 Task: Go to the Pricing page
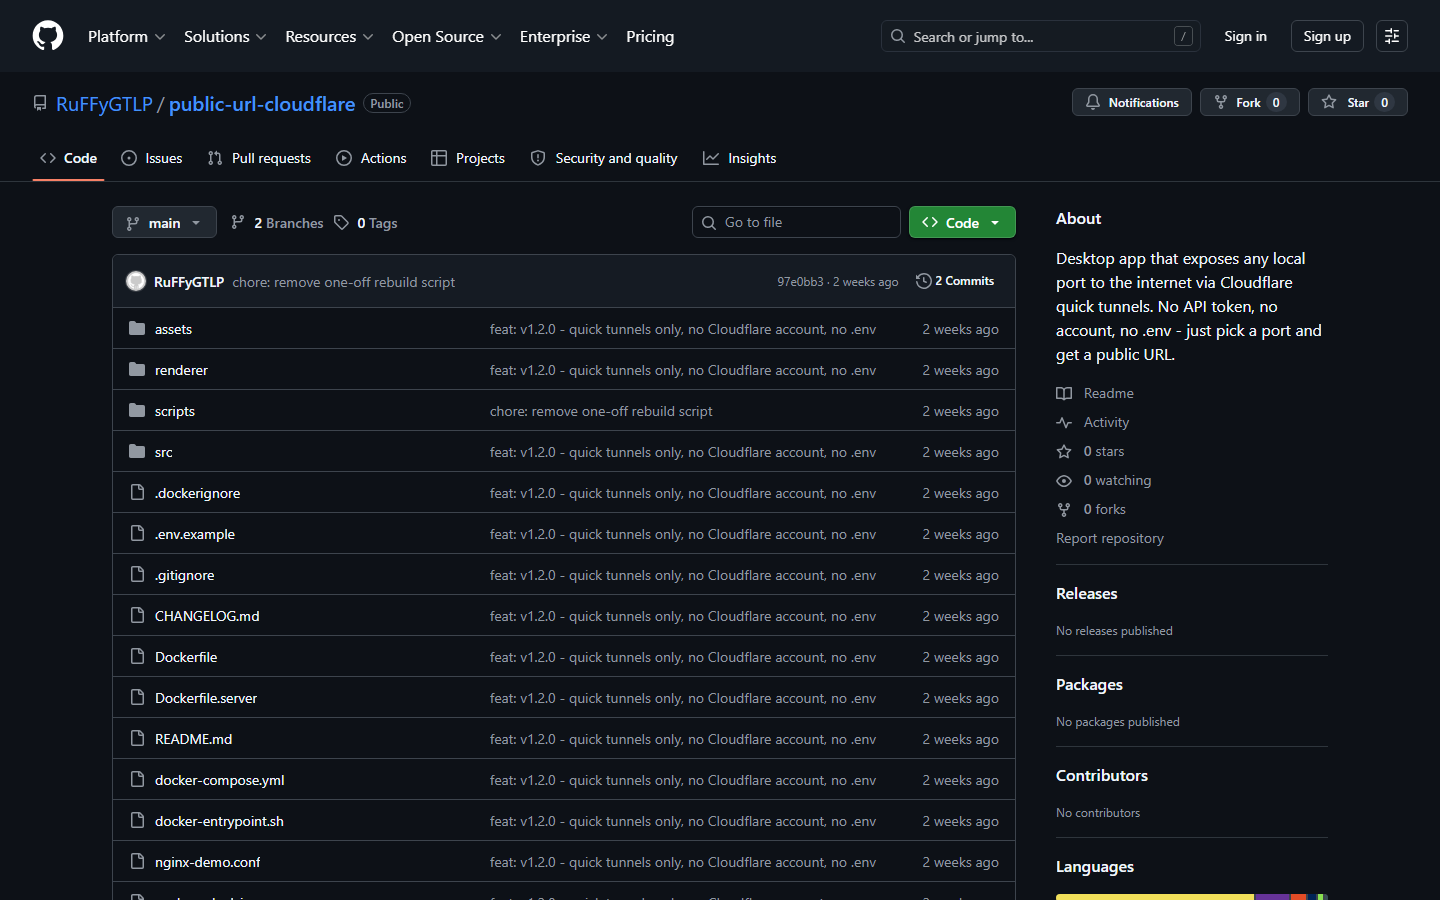(x=650, y=36)
